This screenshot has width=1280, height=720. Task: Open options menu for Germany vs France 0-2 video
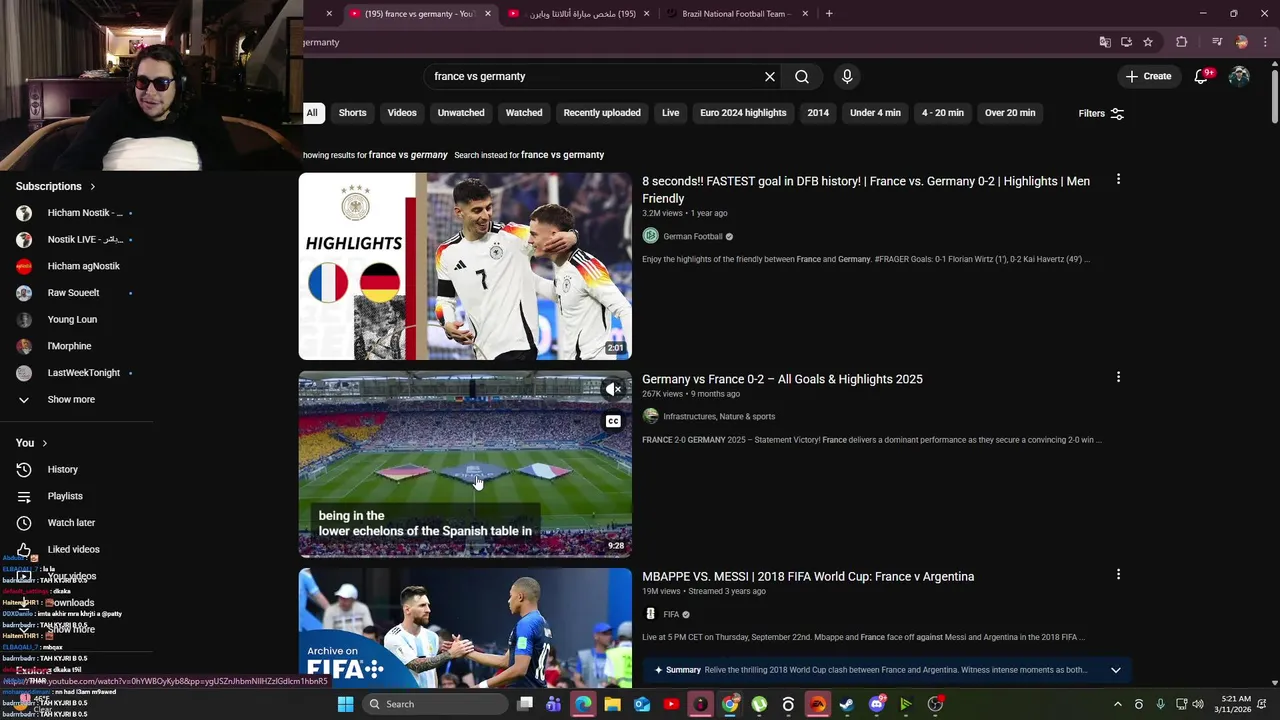pos(1118,377)
